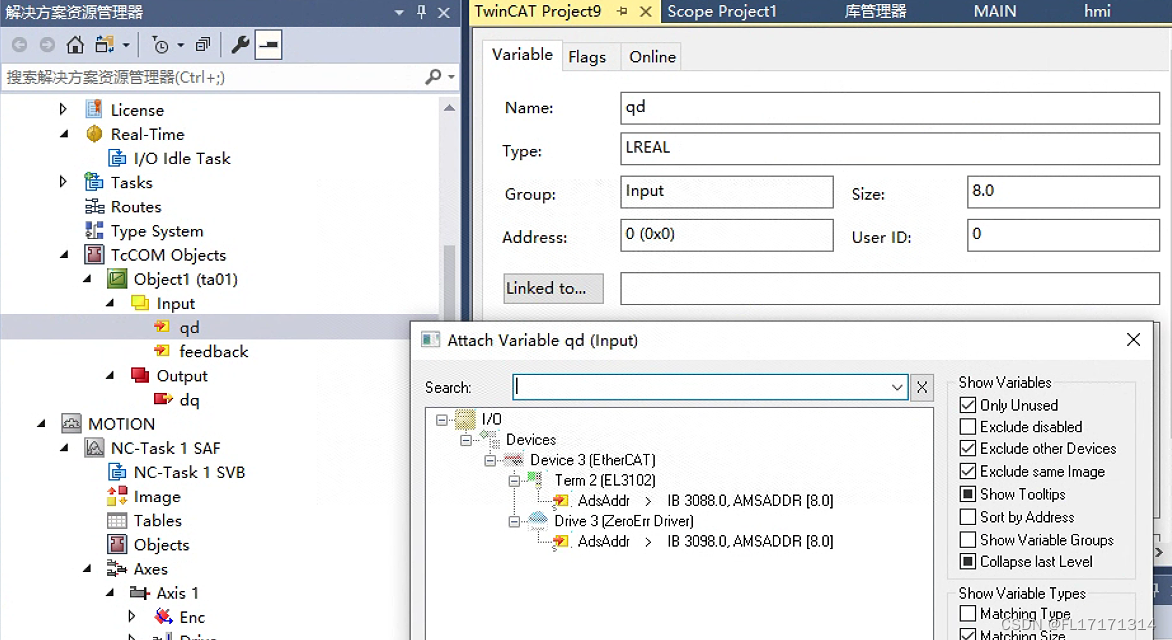Select the MOTION node icon
This screenshot has height=640, width=1172.
pos(71,423)
